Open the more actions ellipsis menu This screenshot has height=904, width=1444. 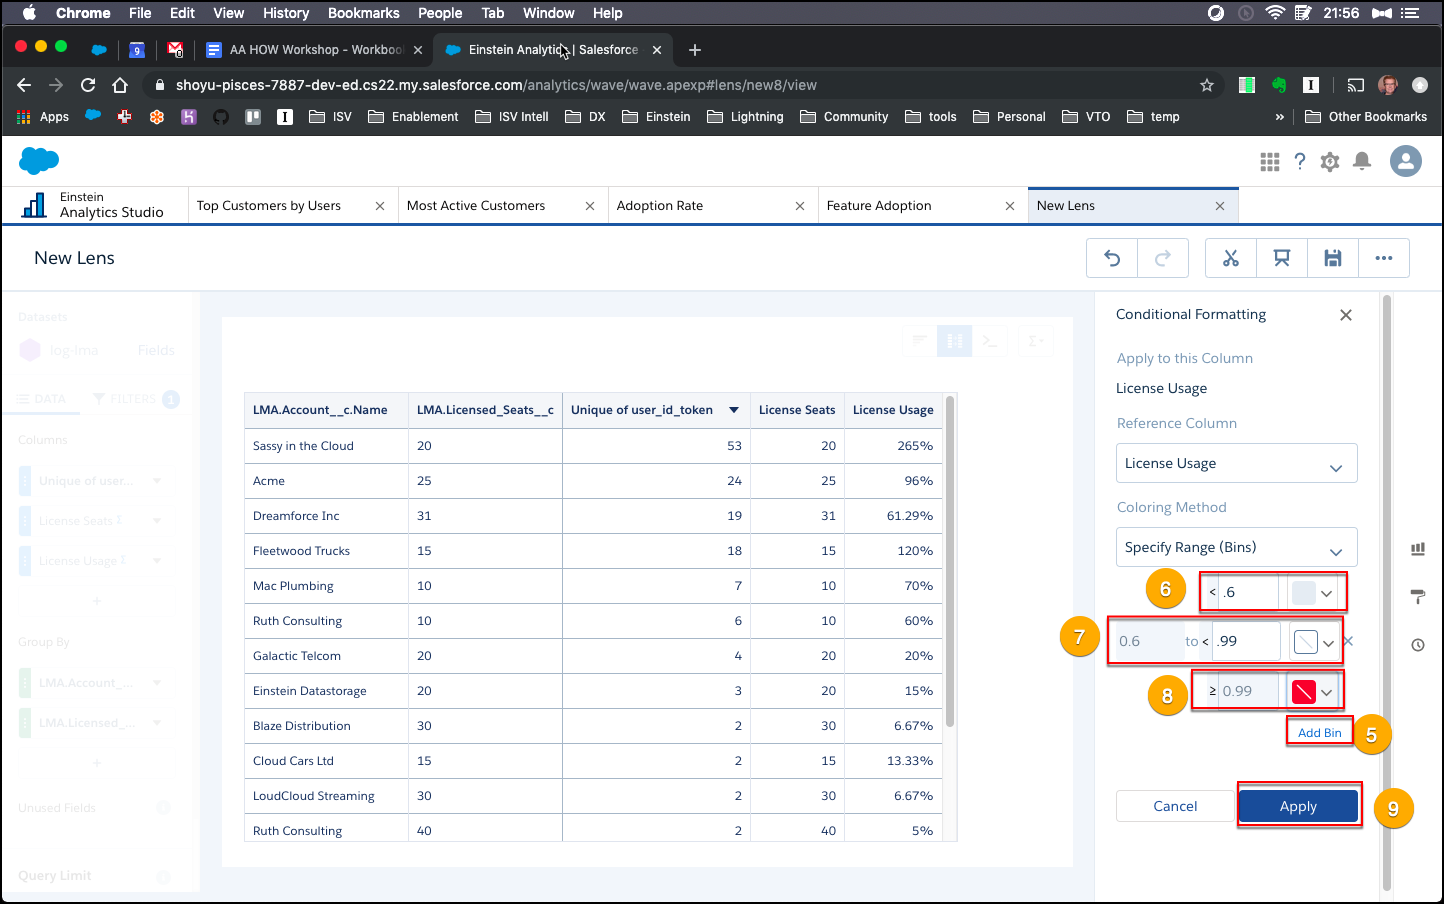[x=1384, y=258]
